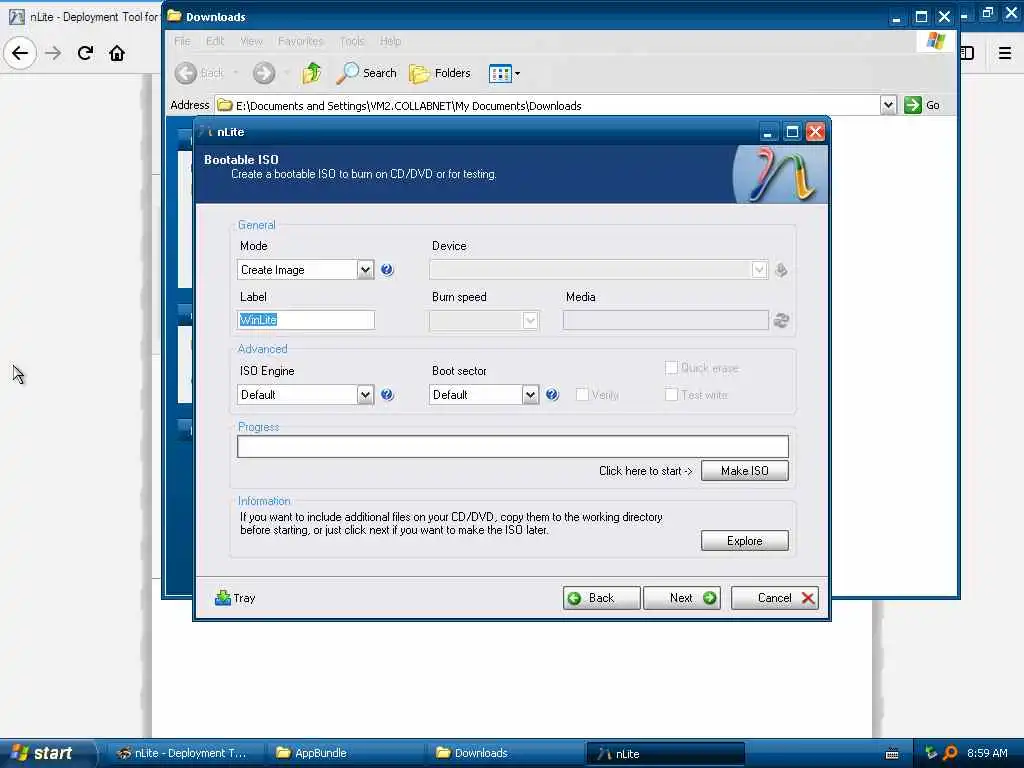Viewport: 1024px width, 768px height.
Task: Click Explorer Go button
Action: point(922,105)
